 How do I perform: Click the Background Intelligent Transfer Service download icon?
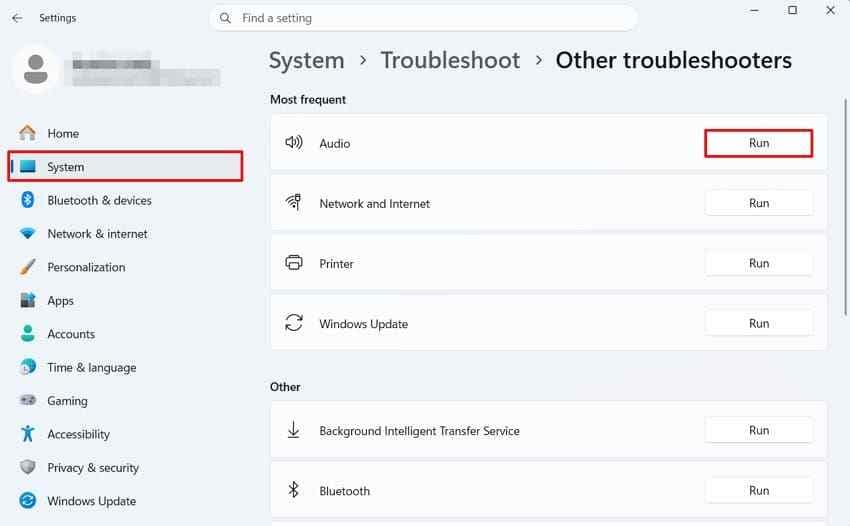[x=293, y=429]
